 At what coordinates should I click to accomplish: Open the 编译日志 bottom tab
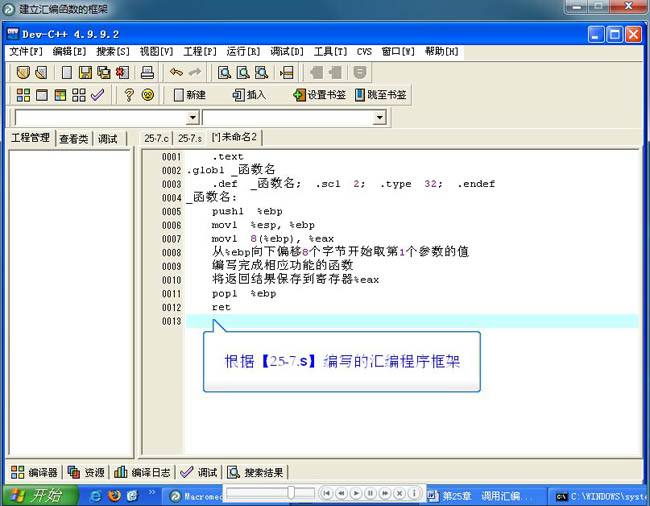(142, 472)
